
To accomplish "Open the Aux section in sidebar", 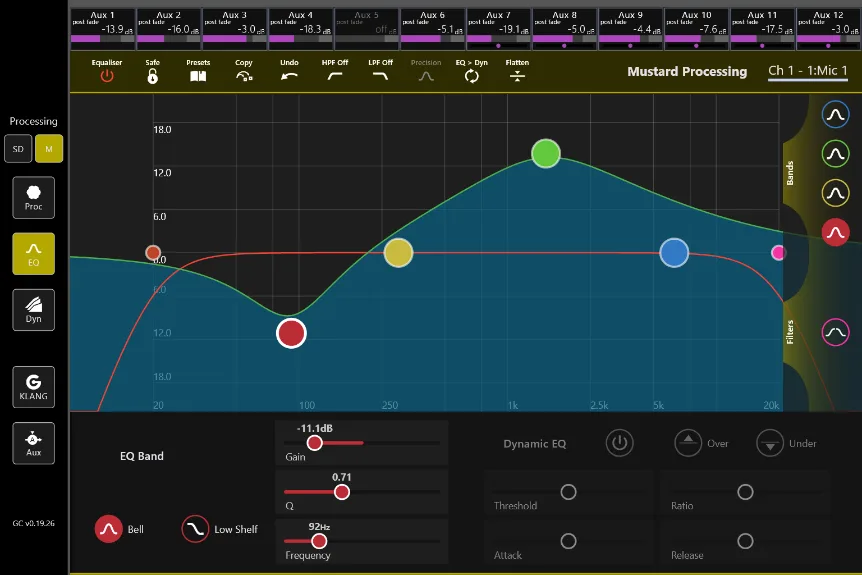I will coord(34,443).
